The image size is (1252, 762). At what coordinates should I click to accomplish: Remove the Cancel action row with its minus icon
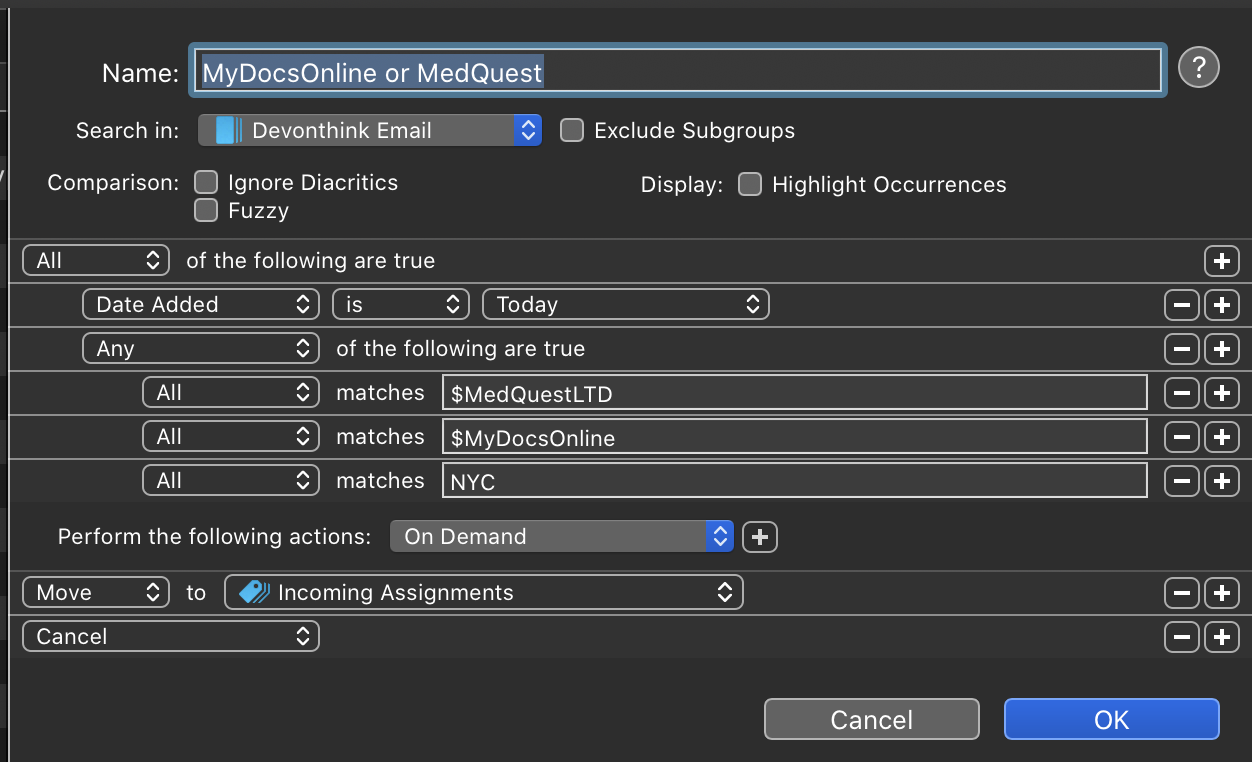[1181, 636]
